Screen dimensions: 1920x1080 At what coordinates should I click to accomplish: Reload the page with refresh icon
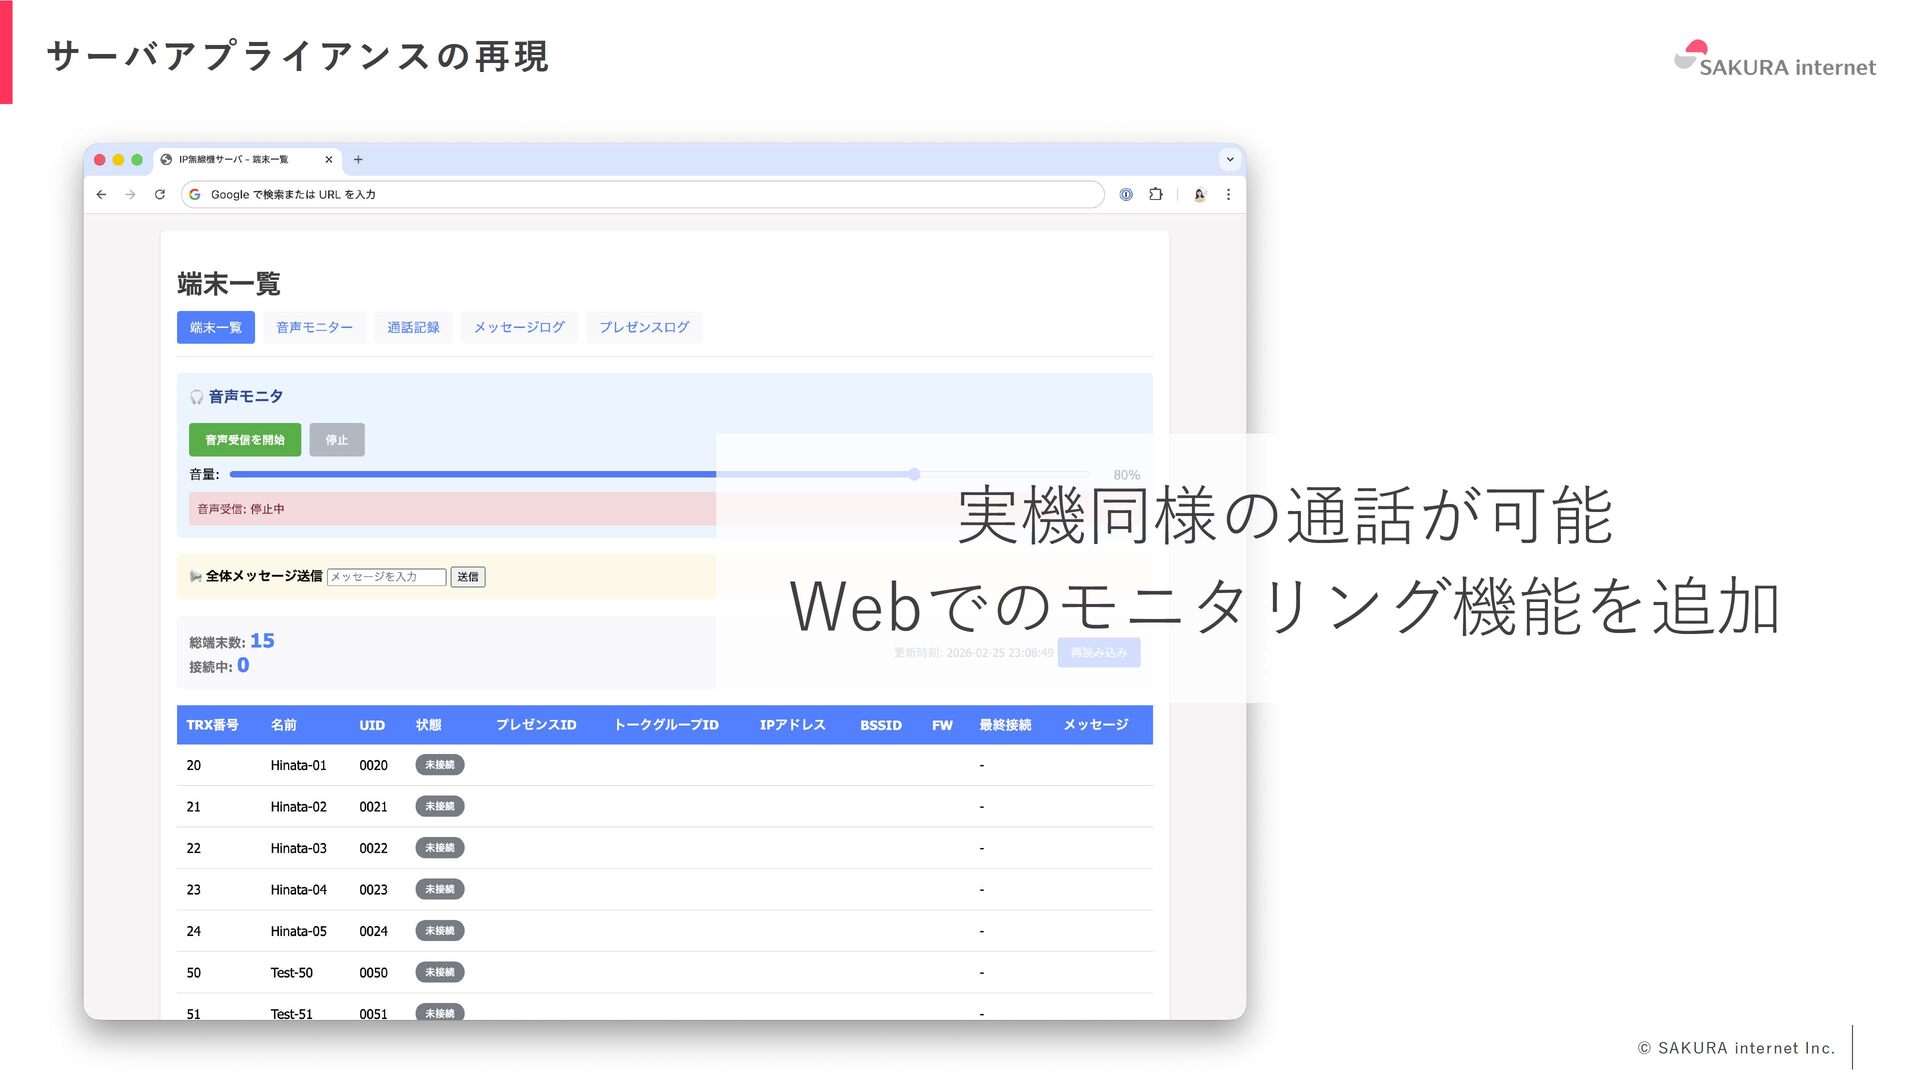pyautogui.click(x=159, y=195)
